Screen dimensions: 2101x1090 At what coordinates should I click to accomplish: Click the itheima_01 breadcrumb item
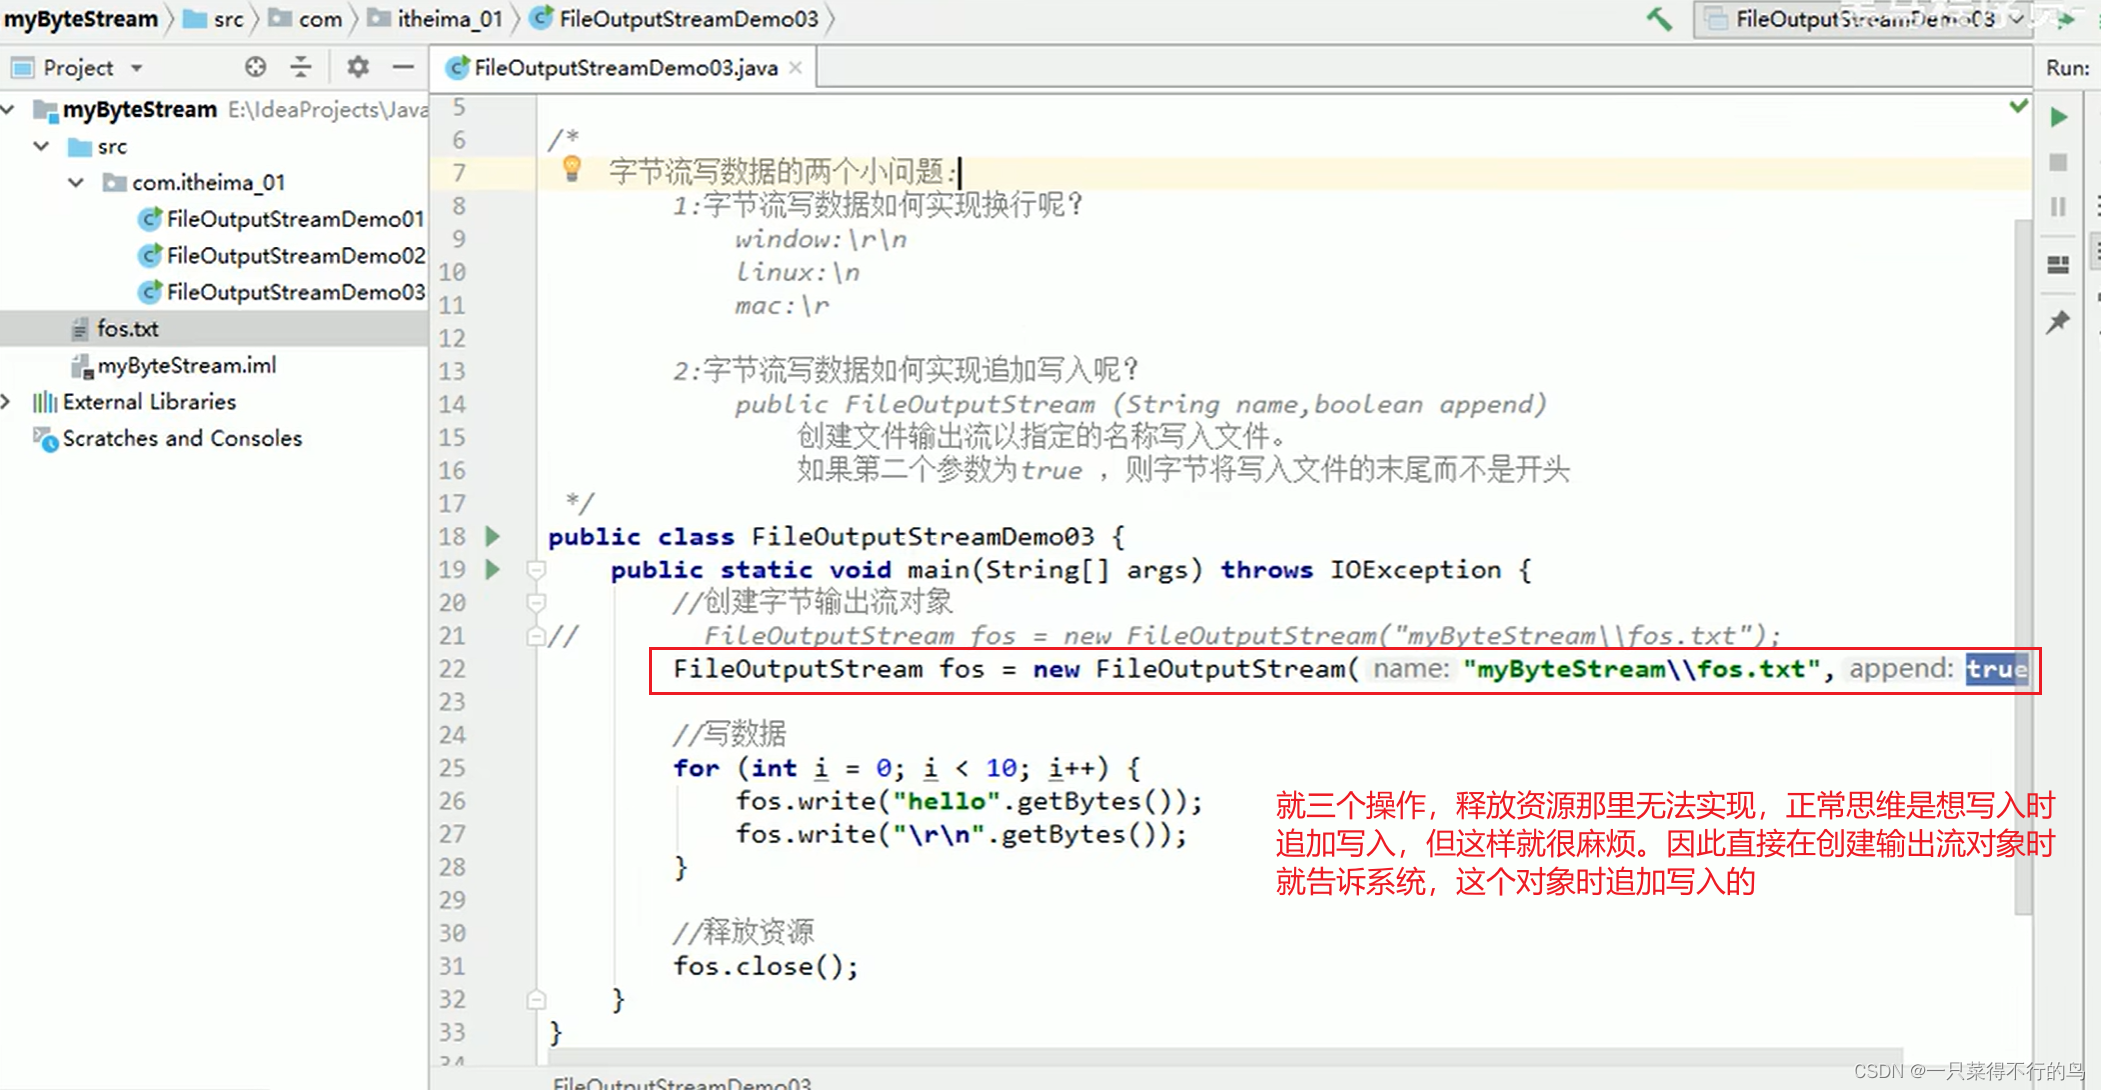pyautogui.click(x=449, y=19)
